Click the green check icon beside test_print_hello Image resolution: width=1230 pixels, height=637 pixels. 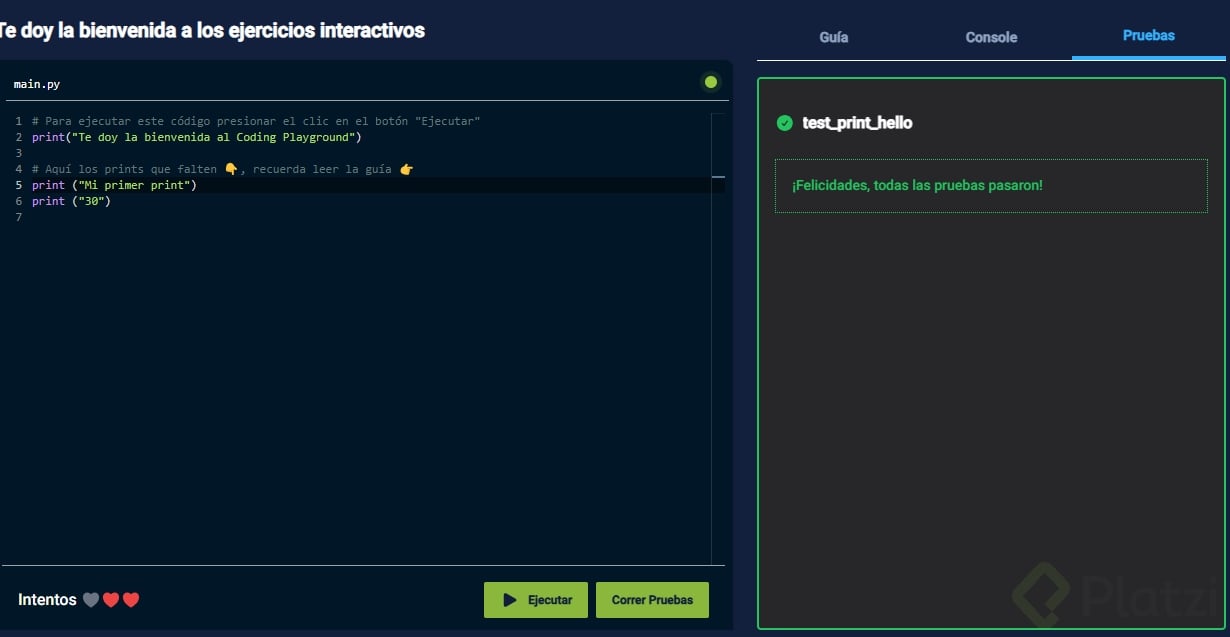[x=785, y=123]
